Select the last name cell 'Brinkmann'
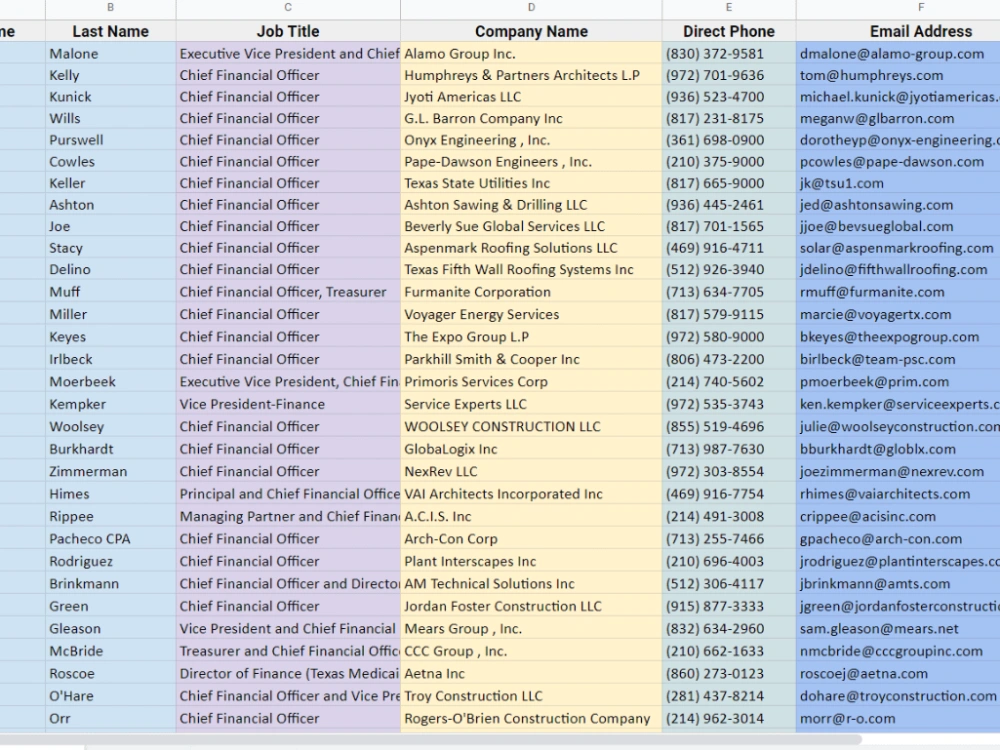Screen dimensions: 1000x750 click(110, 584)
